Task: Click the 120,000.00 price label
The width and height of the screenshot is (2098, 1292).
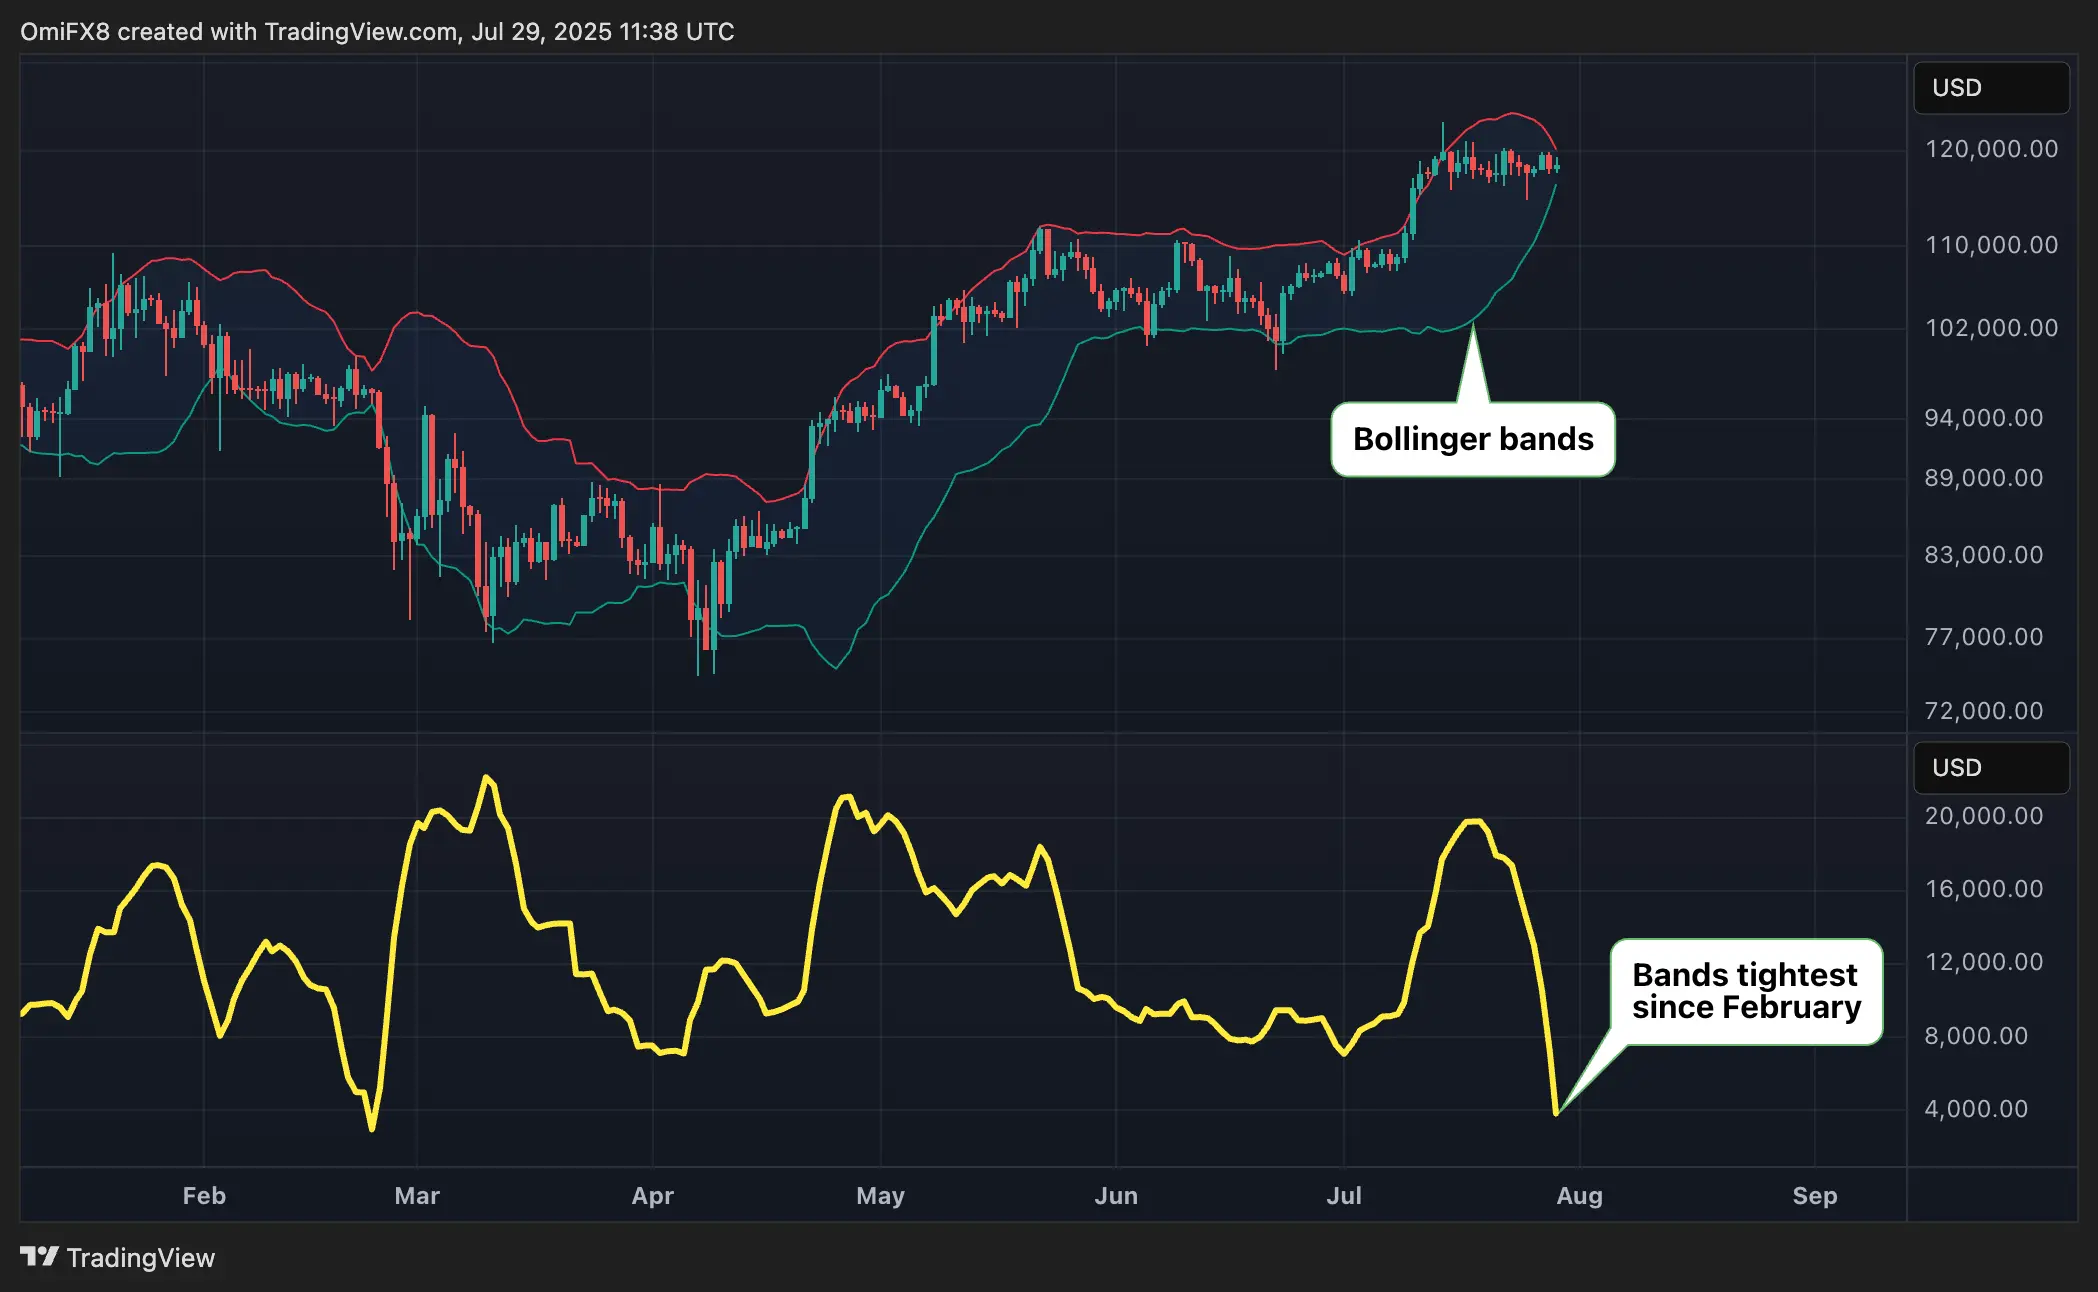Action: [x=1991, y=149]
